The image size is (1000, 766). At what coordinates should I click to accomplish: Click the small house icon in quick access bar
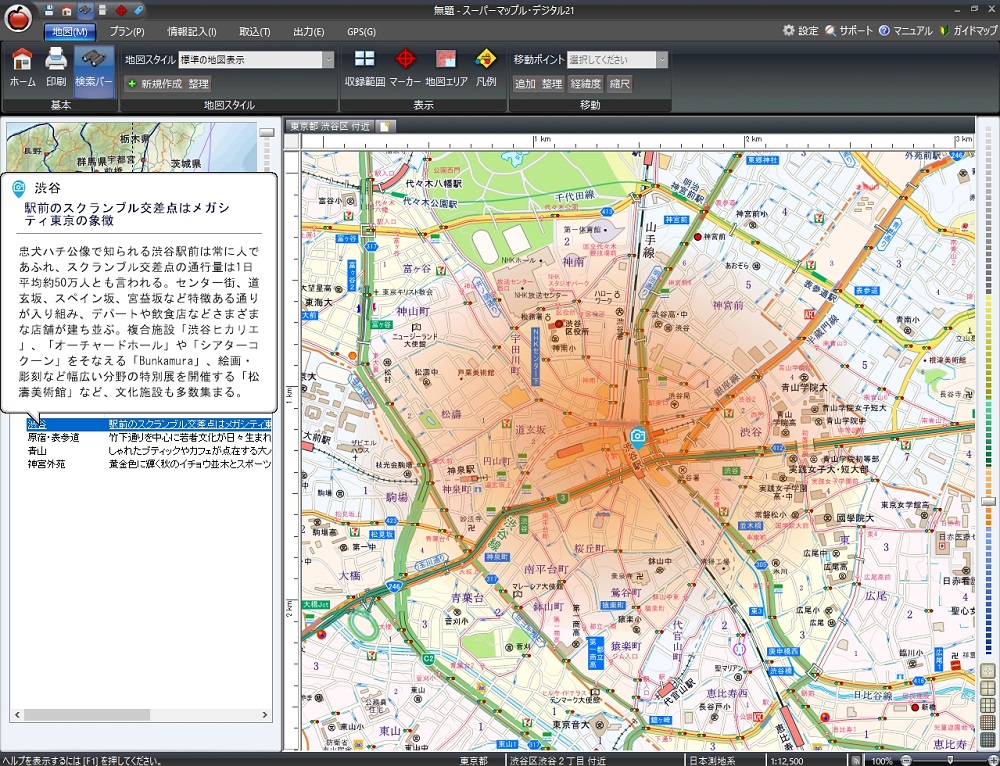pos(66,10)
